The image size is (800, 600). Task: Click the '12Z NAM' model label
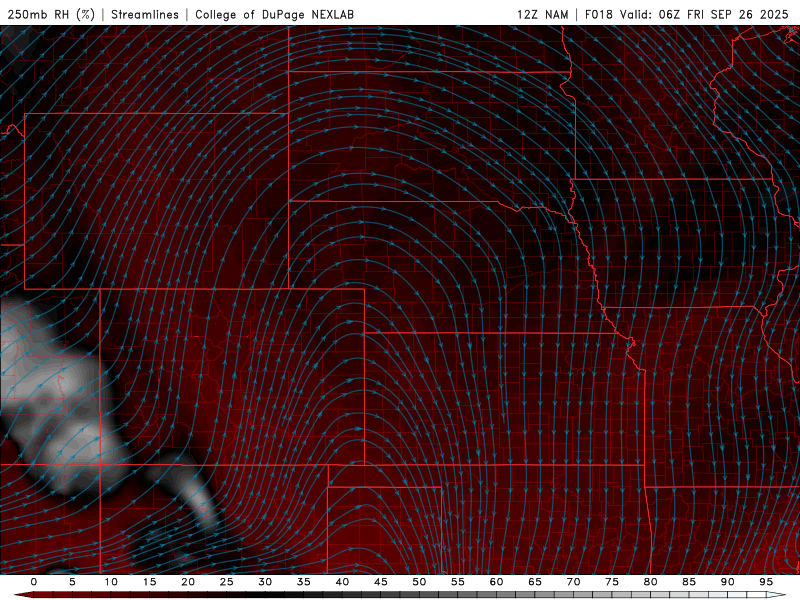[542, 14]
